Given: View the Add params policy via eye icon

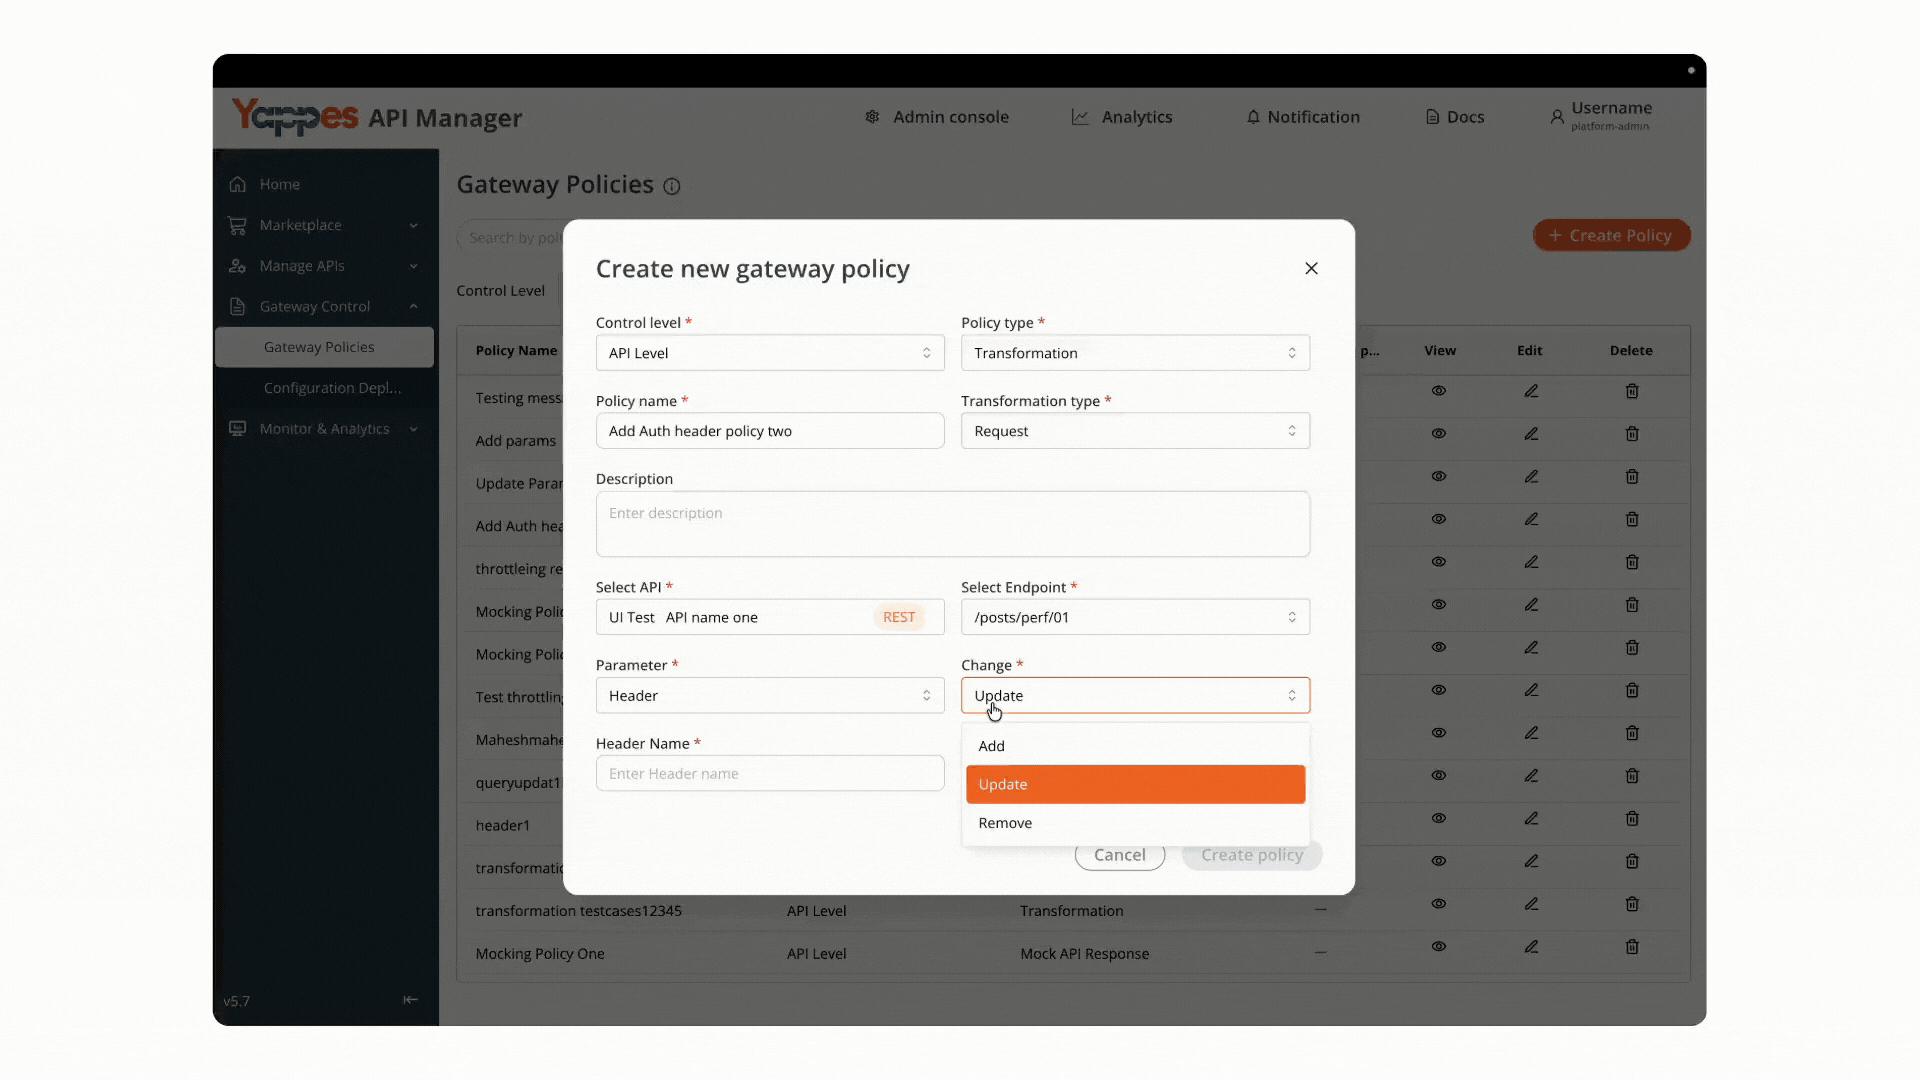Looking at the screenshot, I should pyautogui.click(x=1439, y=434).
